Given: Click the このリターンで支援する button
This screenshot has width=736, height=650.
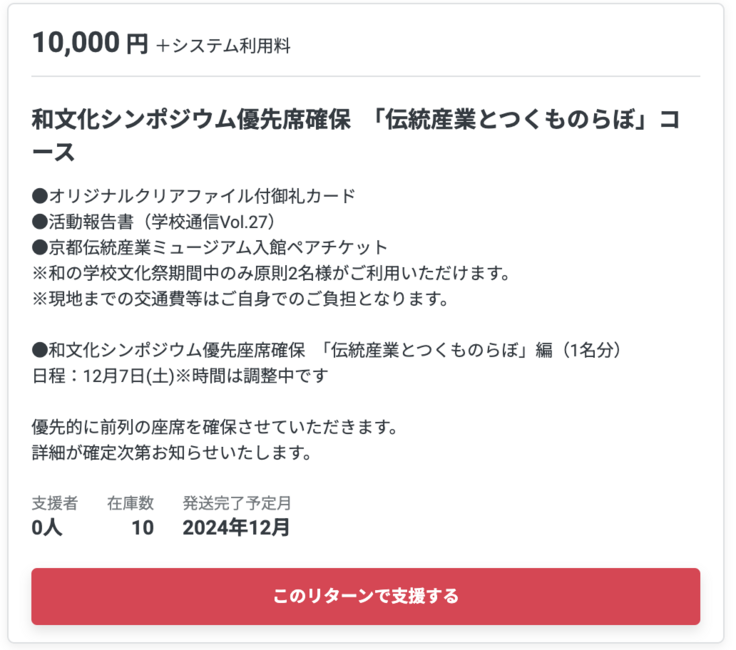Looking at the screenshot, I should 366,596.
